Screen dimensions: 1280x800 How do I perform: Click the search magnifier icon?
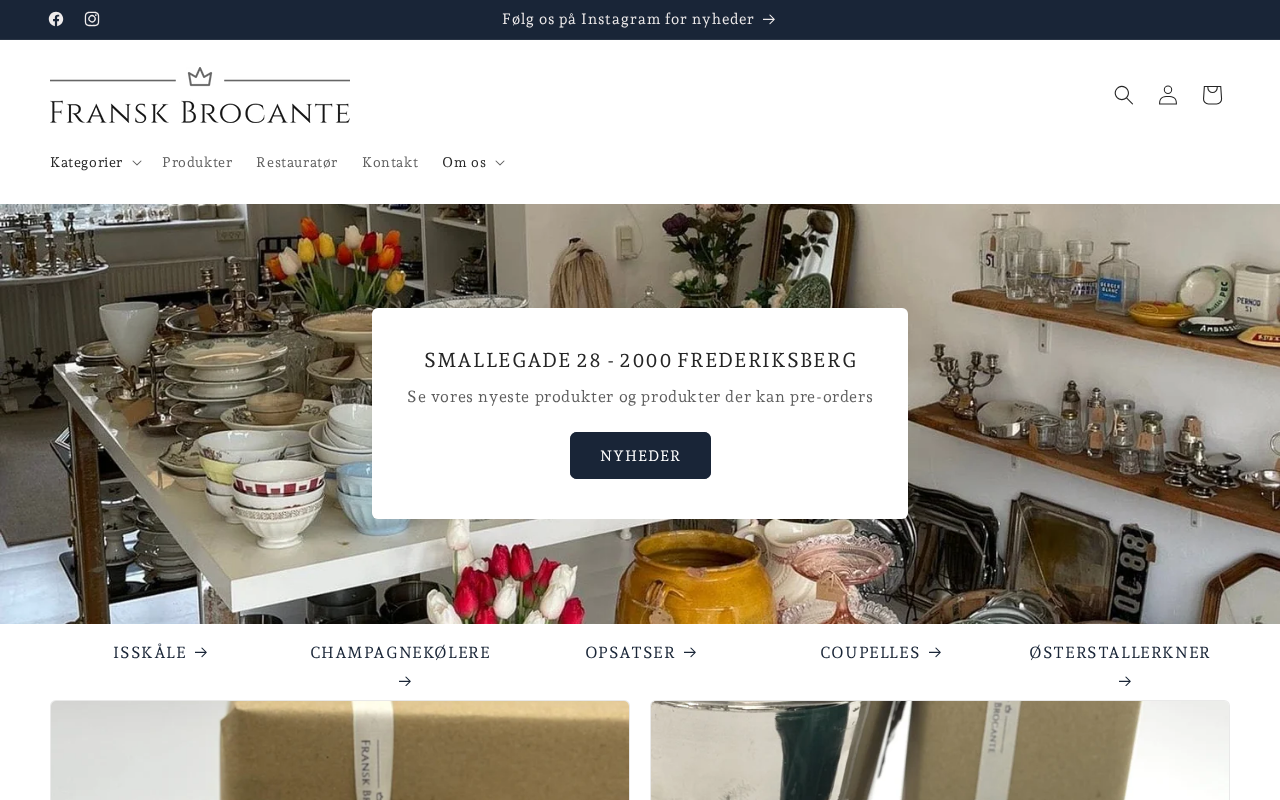tap(1124, 95)
